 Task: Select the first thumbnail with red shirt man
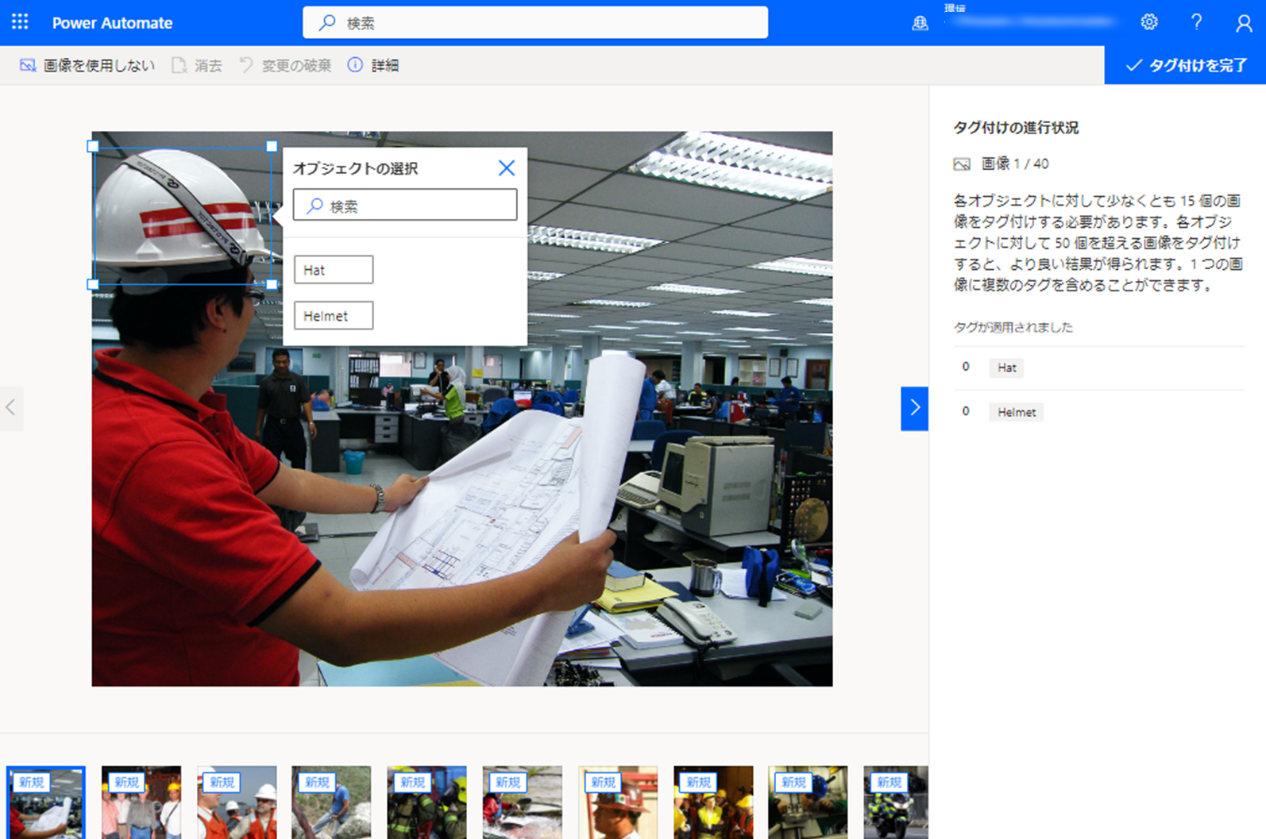coord(46,803)
